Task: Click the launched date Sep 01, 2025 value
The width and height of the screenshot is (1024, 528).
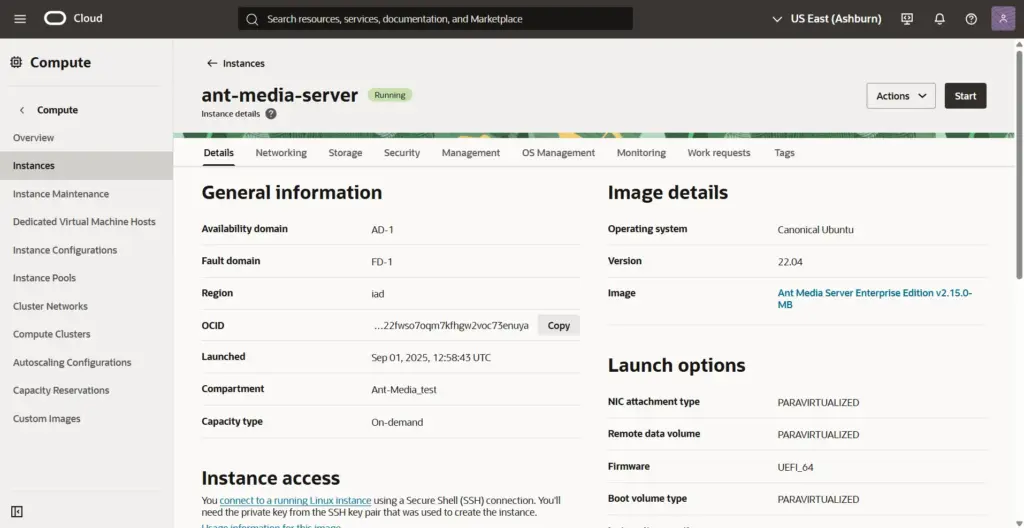Action: click(x=431, y=357)
